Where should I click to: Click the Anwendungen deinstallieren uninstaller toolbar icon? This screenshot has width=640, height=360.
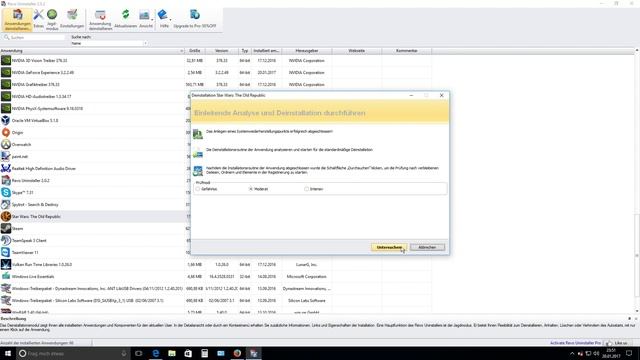pos(17,19)
